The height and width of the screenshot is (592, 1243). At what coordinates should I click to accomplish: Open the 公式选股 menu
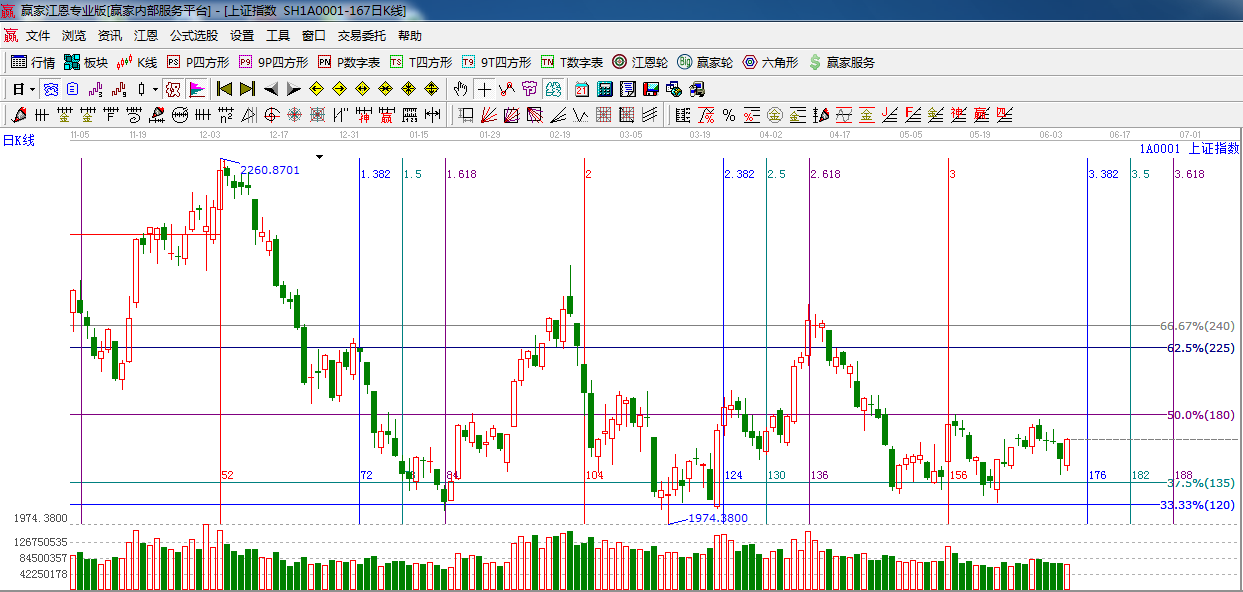[x=193, y=36]
